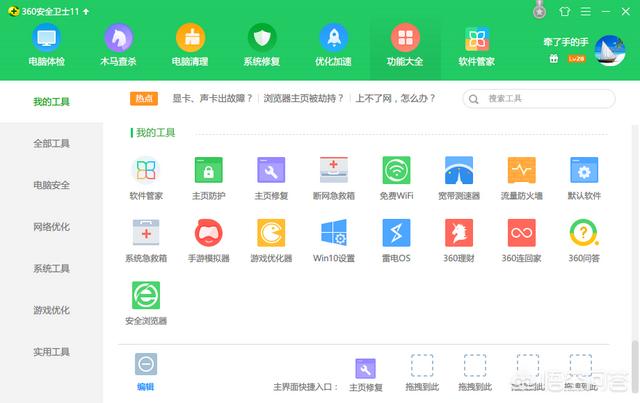Select 实用工具 sidebar tab
640x403 pixels.
coord(51,352)
